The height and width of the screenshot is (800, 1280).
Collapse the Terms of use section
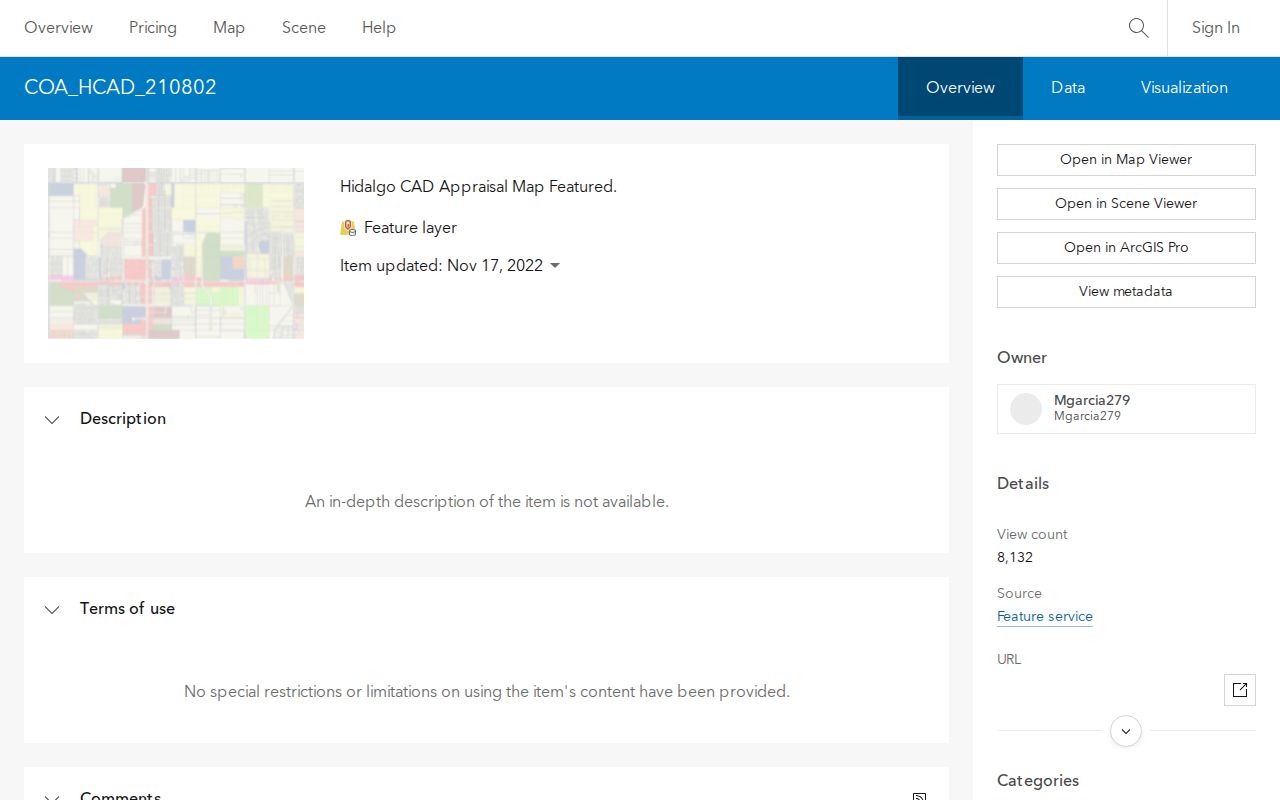point(52,609)
